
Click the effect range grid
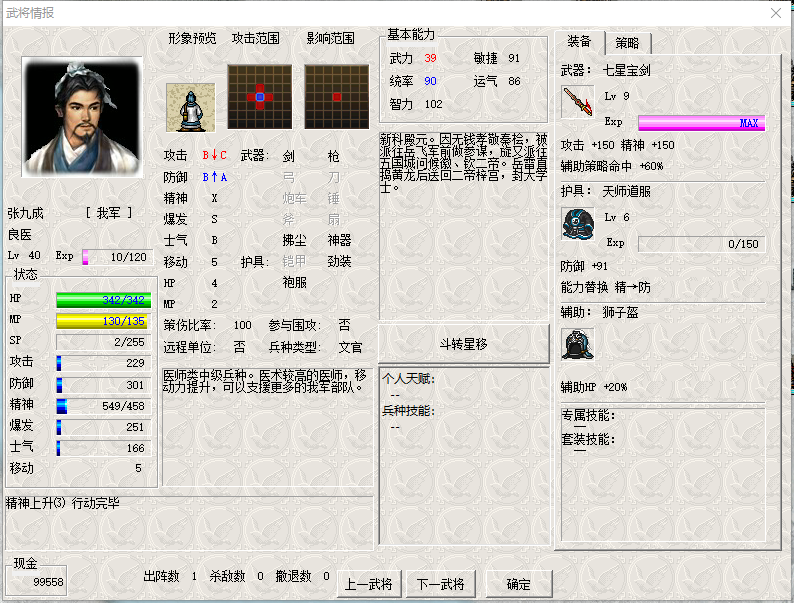tap(336, 97)
